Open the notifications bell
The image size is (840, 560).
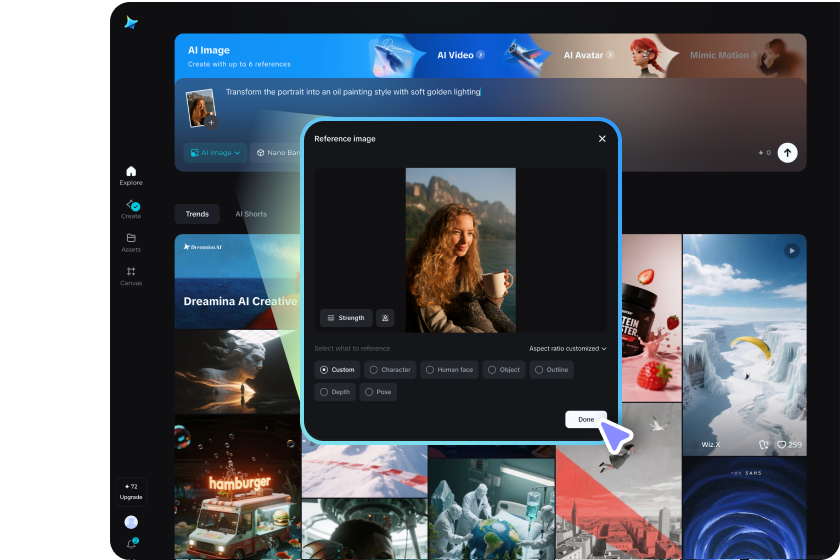(x=132, y=543)
